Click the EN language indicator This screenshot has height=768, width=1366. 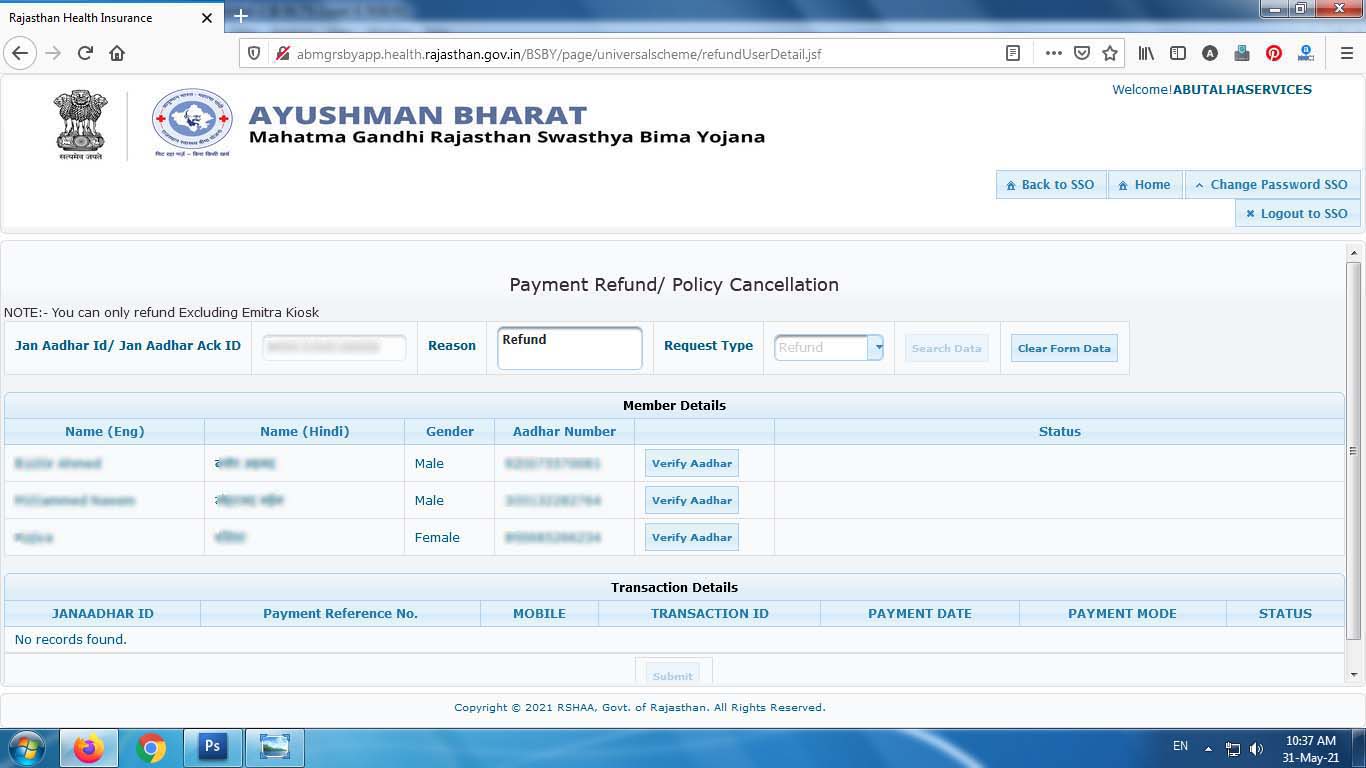1180,746
